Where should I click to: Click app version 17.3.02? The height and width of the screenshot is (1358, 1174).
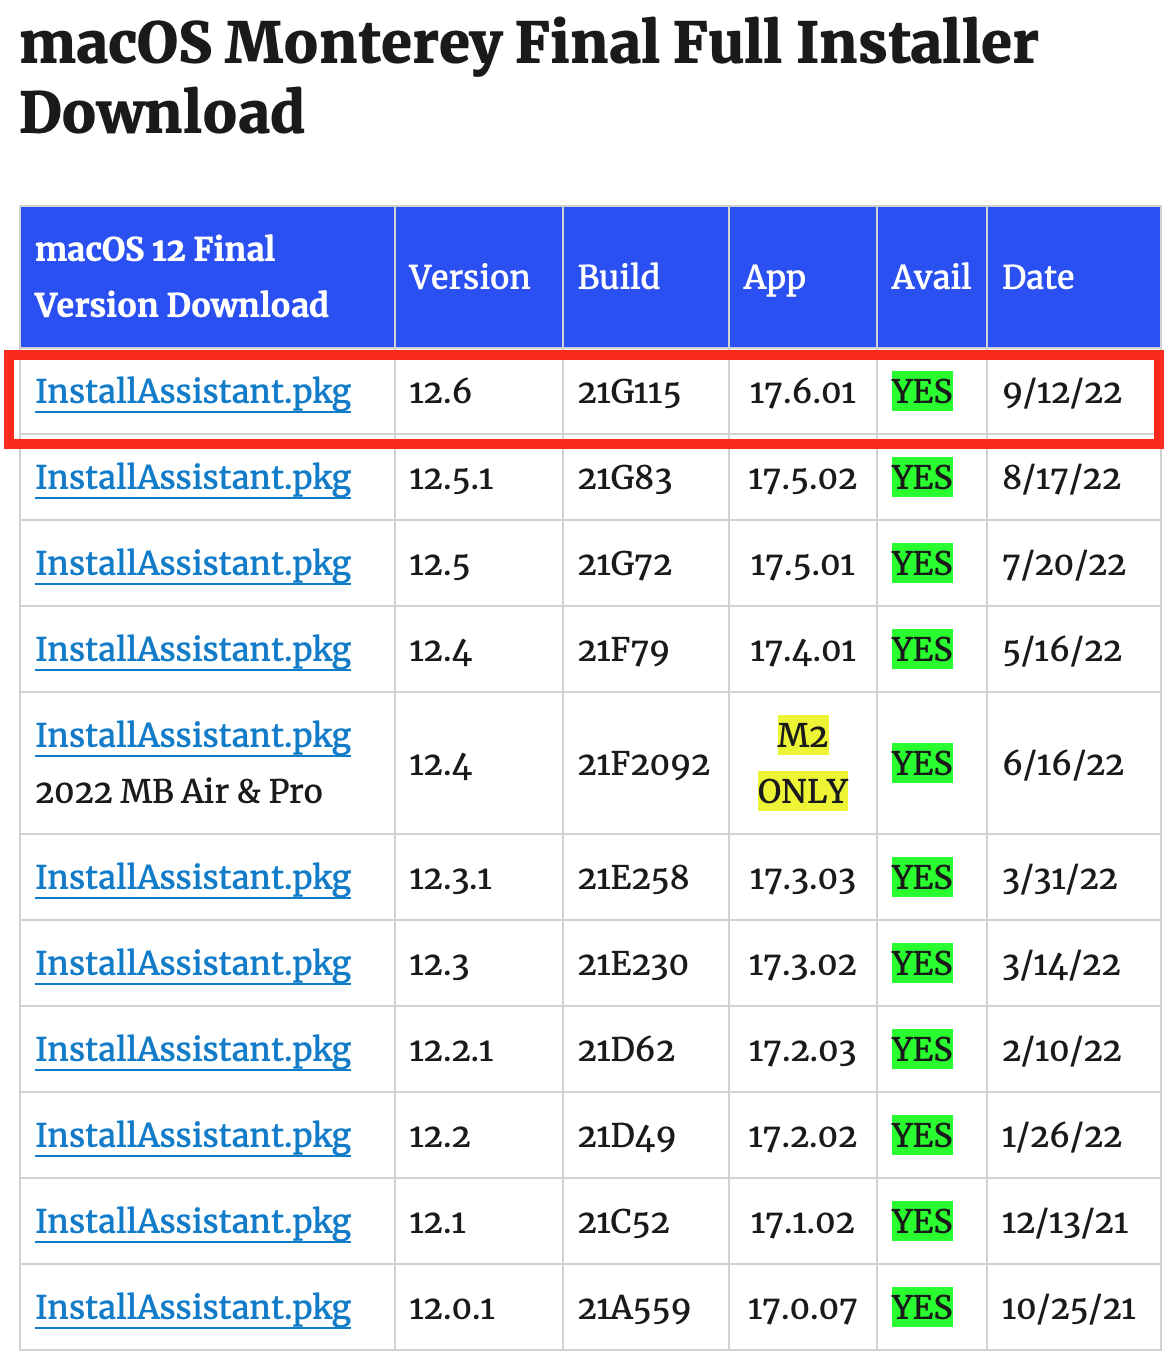(x=803, y=965)
